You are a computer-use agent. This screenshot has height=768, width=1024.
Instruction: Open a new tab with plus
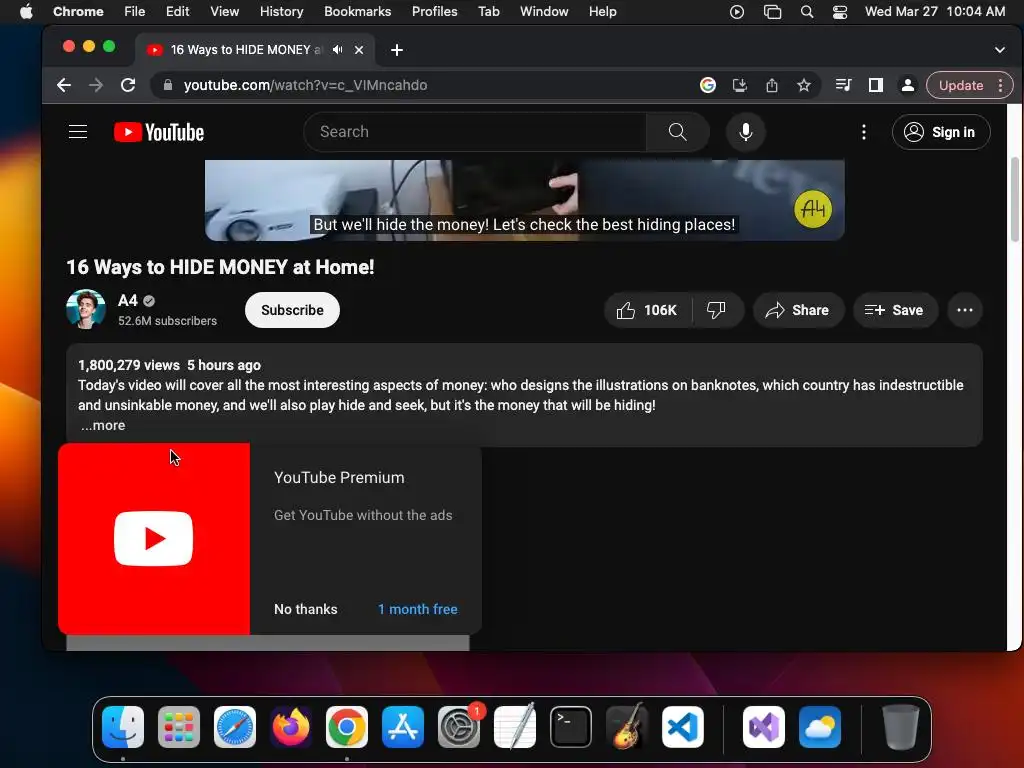coord(396,50)
